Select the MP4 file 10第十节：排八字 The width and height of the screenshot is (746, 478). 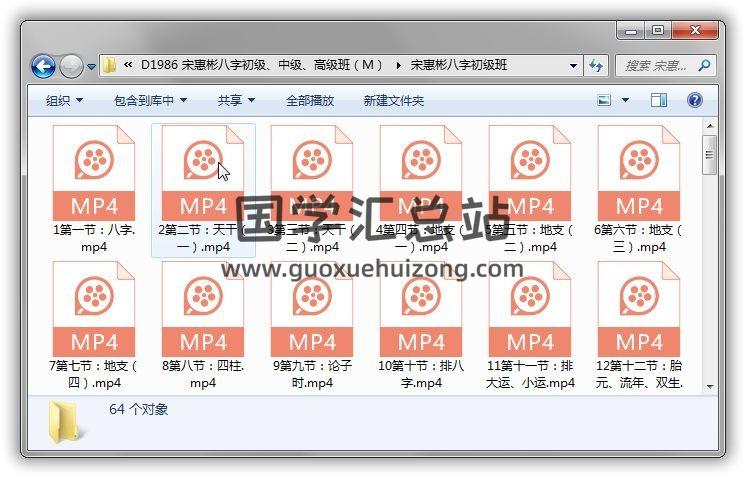(x=421, y=326)
